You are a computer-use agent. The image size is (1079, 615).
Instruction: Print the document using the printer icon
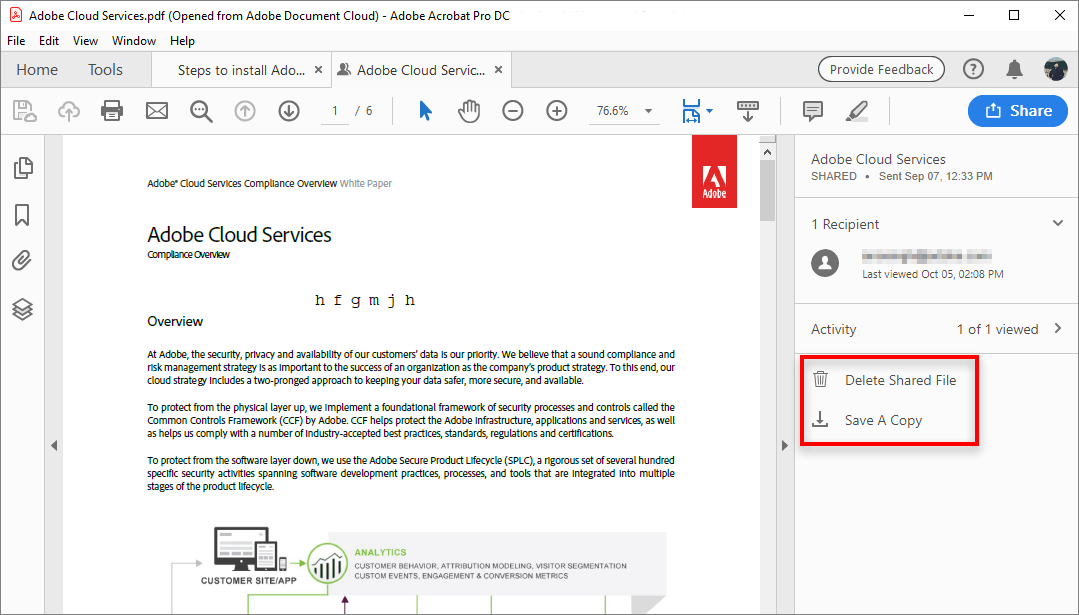coord(111,111)
